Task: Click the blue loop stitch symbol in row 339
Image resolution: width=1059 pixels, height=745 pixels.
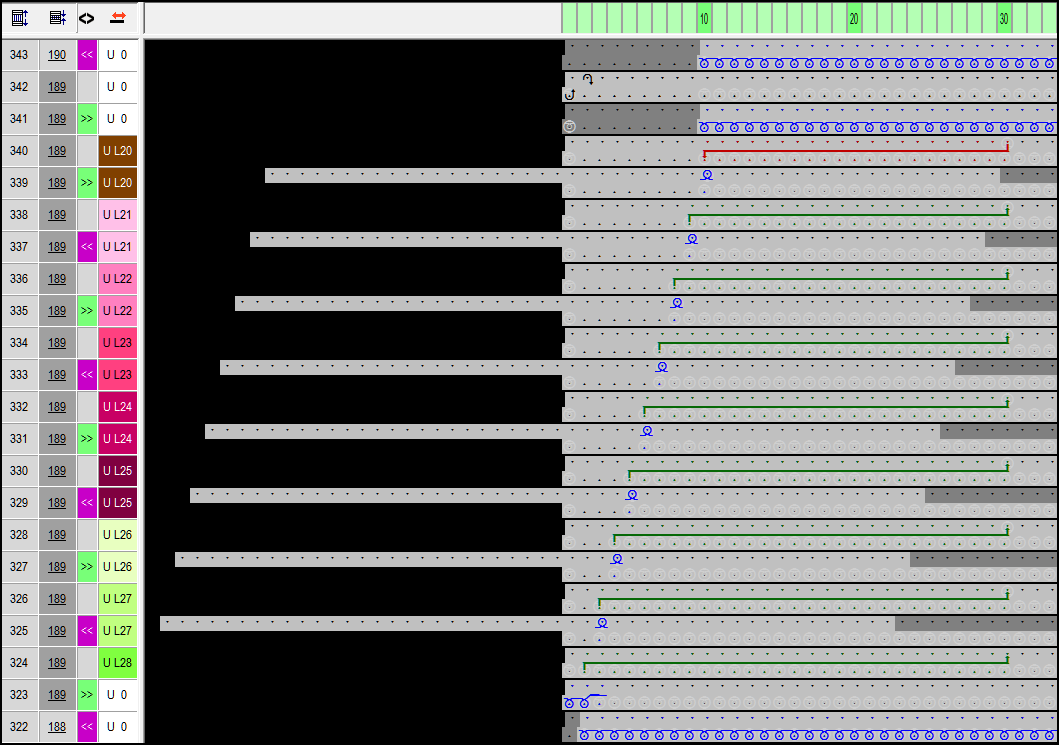Action: (707, 175)
